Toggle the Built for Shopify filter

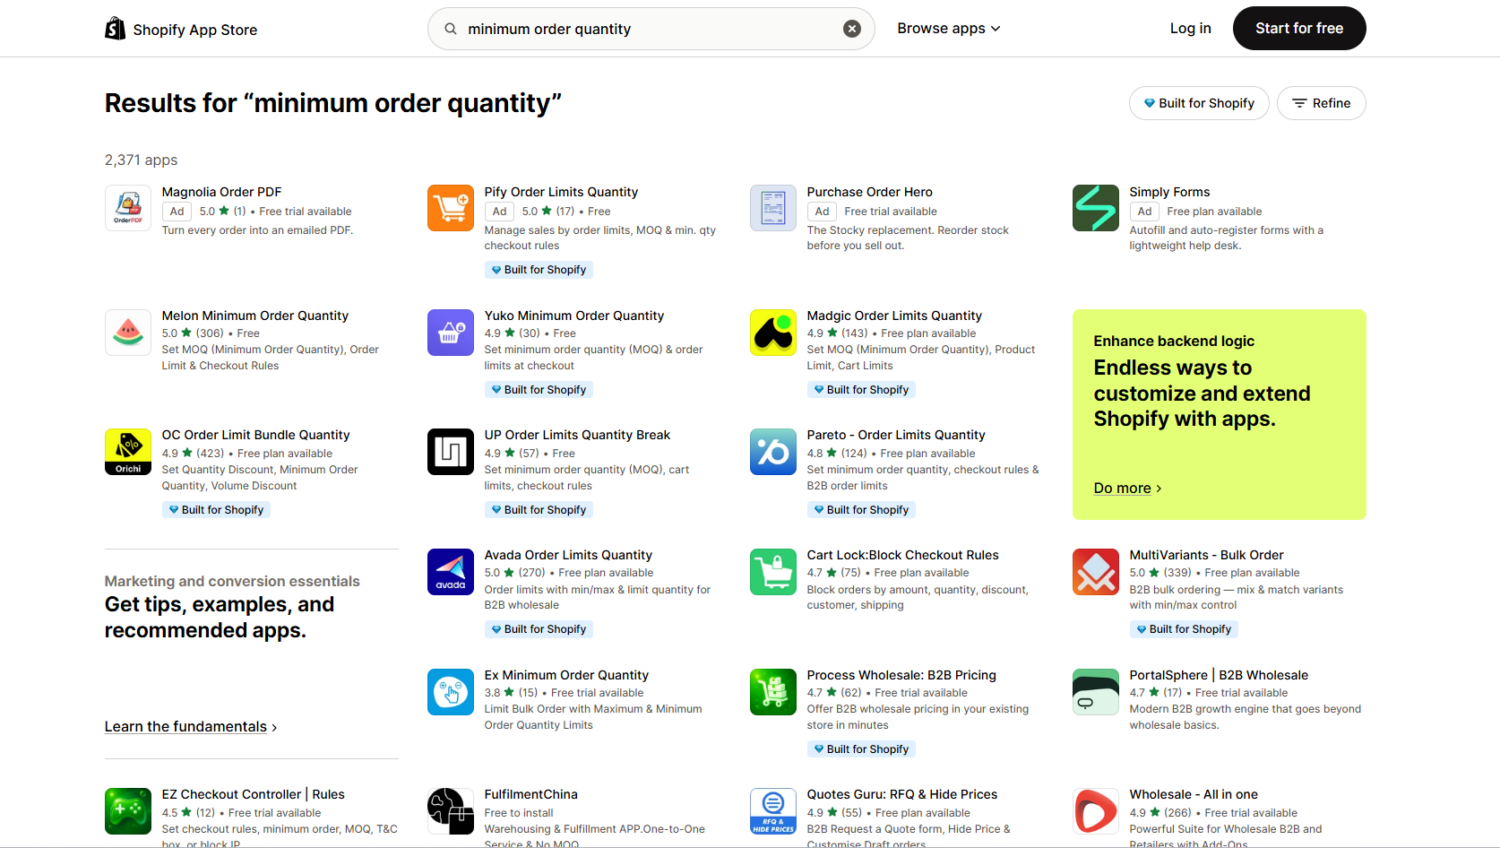pyautogui.click(x=1199, y=103)
